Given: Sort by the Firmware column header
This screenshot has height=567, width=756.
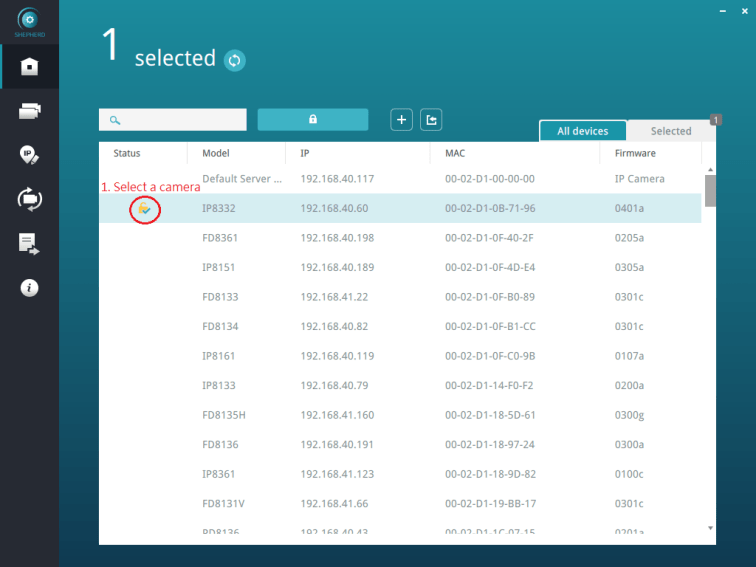Looking at the screenshot, I should point(635,153).
